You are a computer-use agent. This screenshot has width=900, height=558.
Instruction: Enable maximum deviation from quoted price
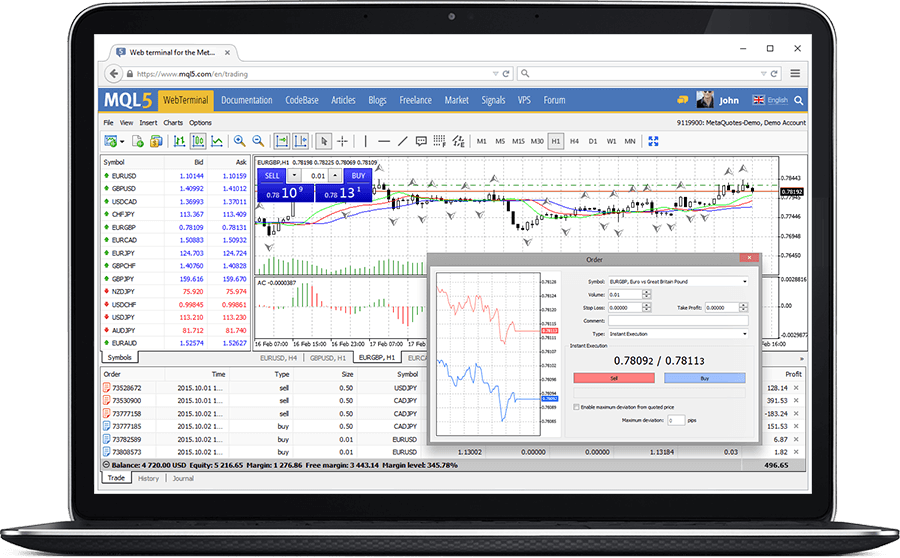pyautogui.click(x=576, y=407)
